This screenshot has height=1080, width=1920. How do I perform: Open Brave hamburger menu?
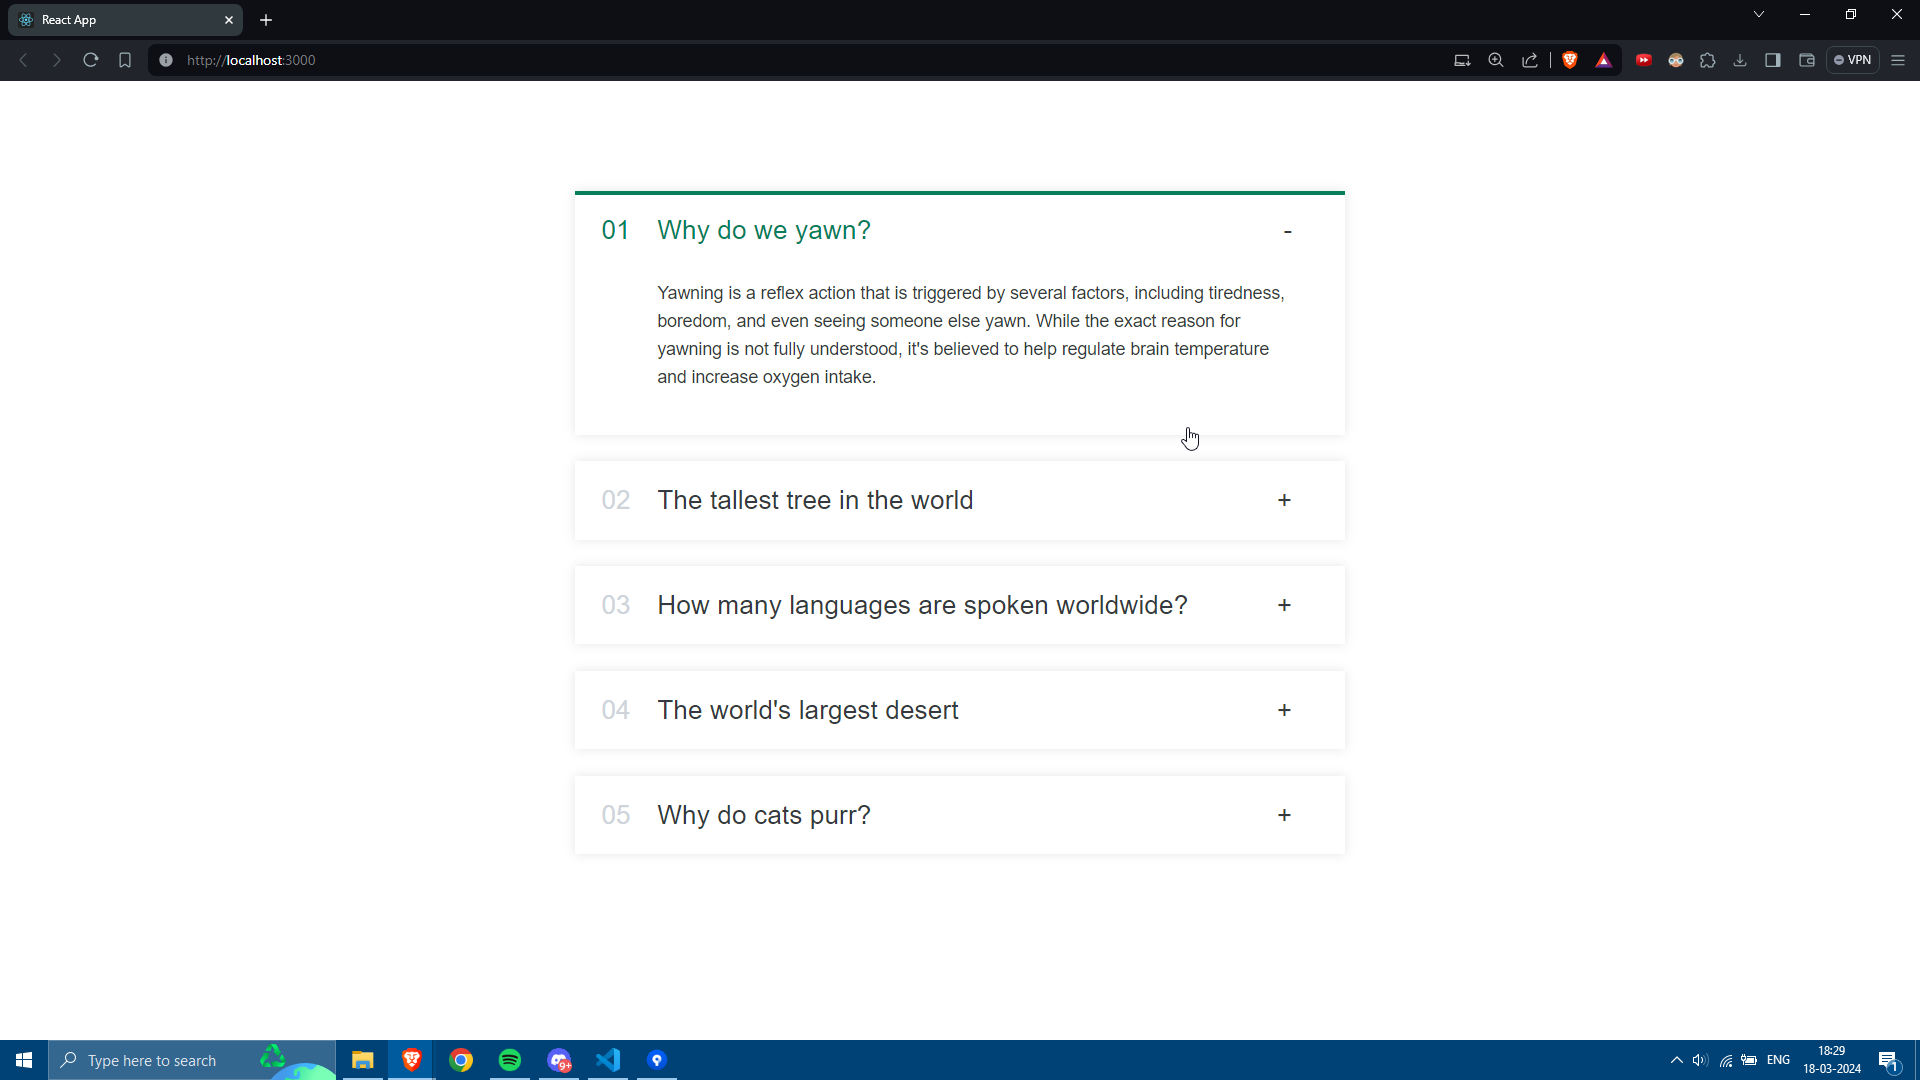click(x=1898, y=60)
